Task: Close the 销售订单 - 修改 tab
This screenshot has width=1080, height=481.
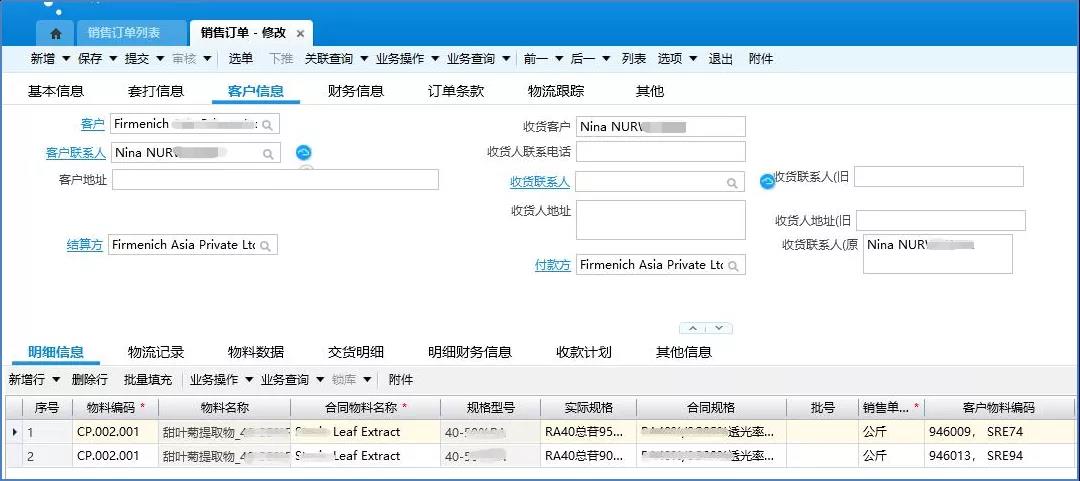Action: 300,33
